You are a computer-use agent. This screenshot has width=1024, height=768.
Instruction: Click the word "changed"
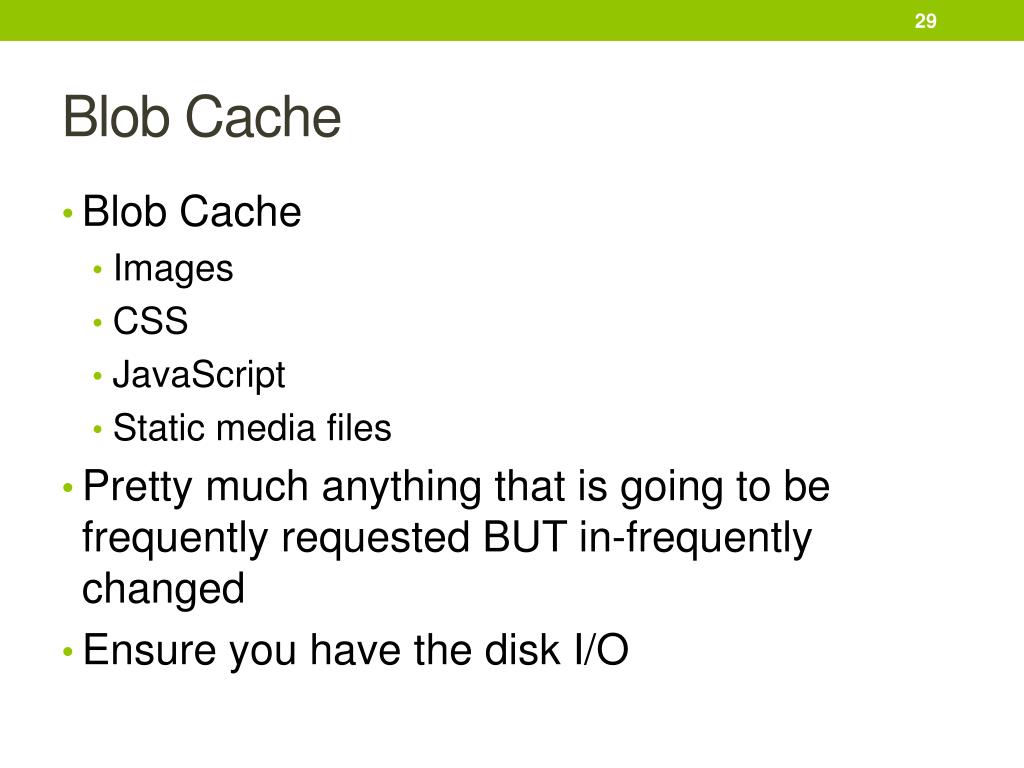click(x=163, y=589)
